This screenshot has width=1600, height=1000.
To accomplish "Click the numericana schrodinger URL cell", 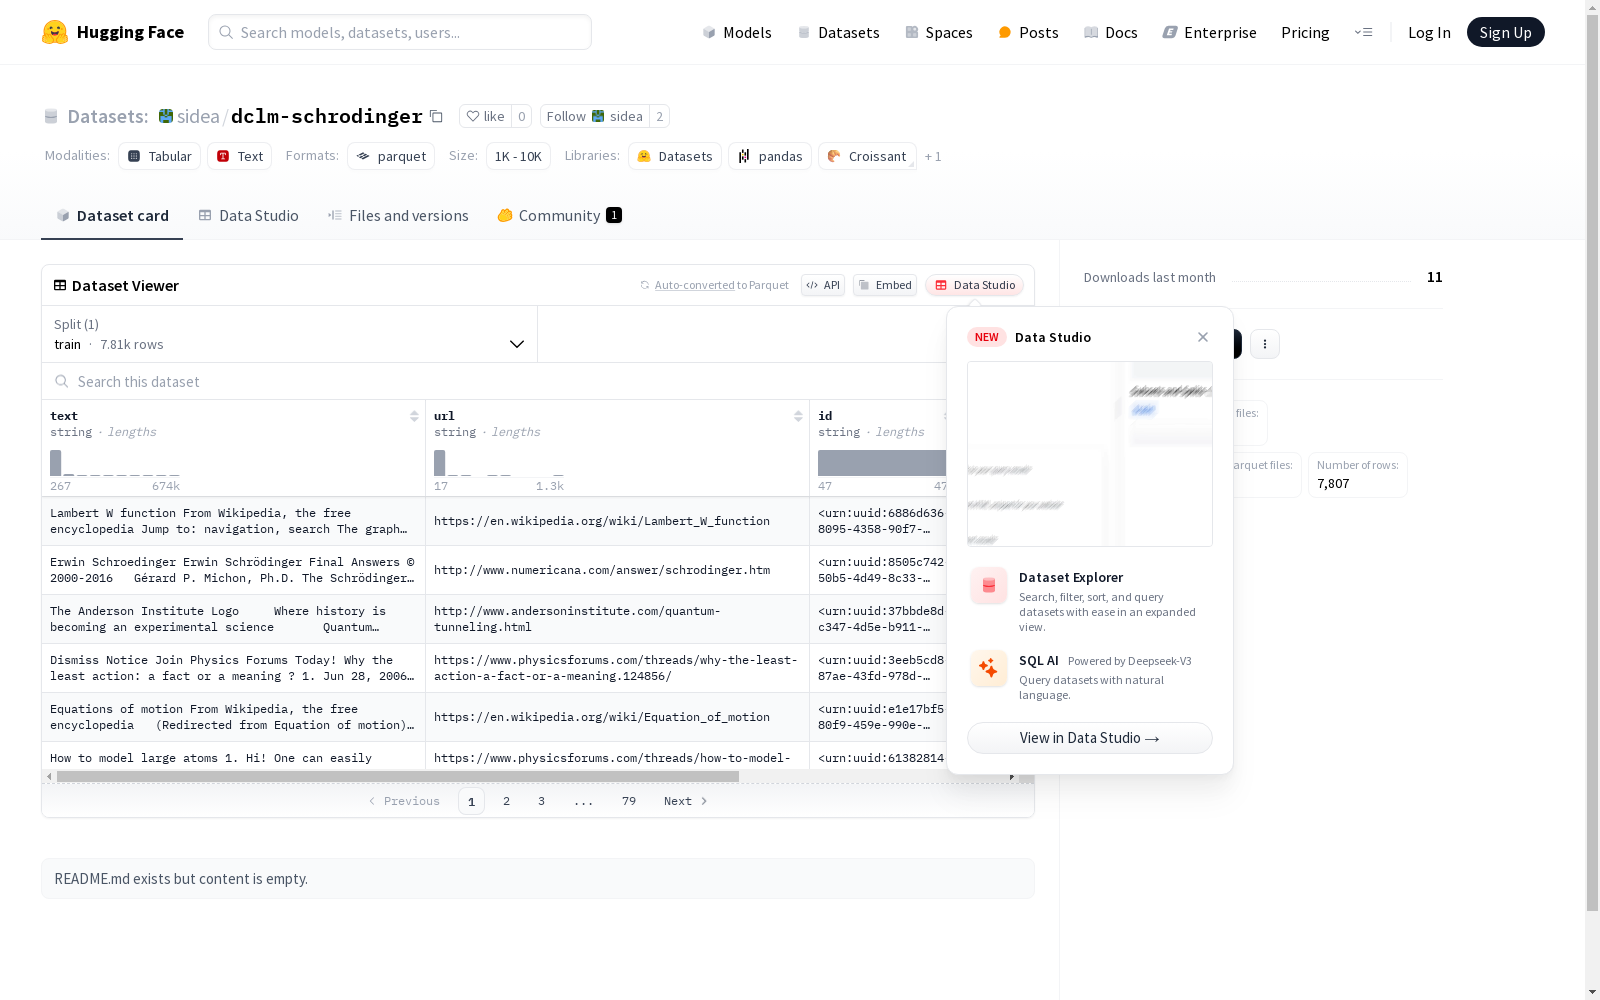I will (617, 570).
